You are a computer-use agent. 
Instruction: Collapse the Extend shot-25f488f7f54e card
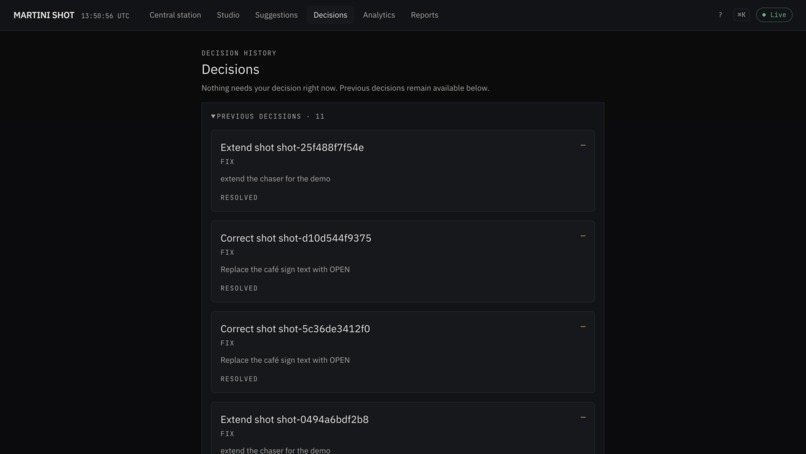click(583, 146)
